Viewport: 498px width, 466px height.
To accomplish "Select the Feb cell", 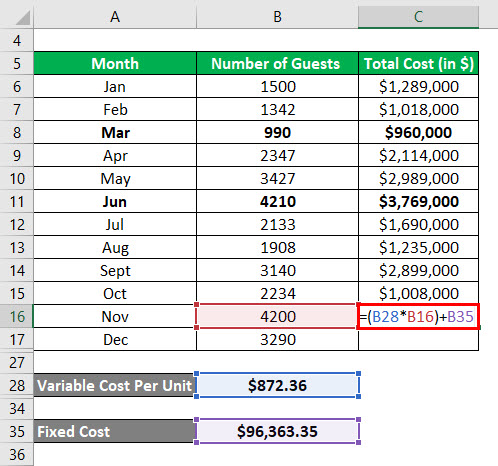I will [115, 109].
